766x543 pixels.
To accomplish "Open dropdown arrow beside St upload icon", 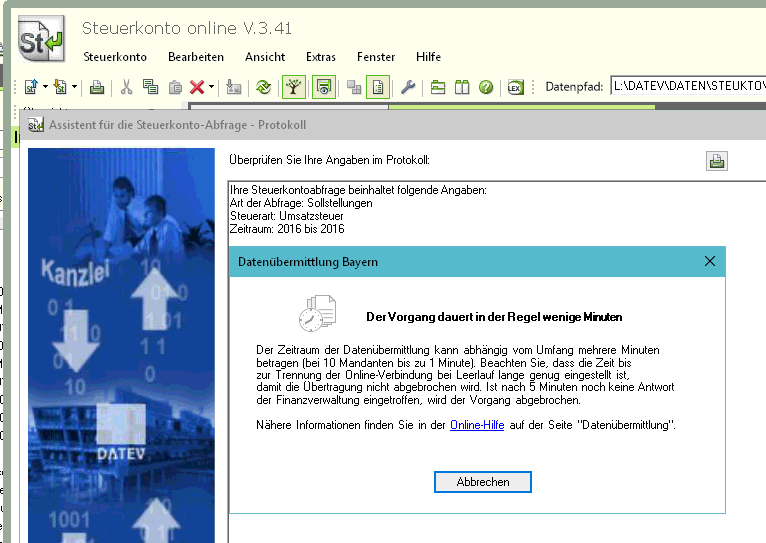I will (x=45, y=87).
